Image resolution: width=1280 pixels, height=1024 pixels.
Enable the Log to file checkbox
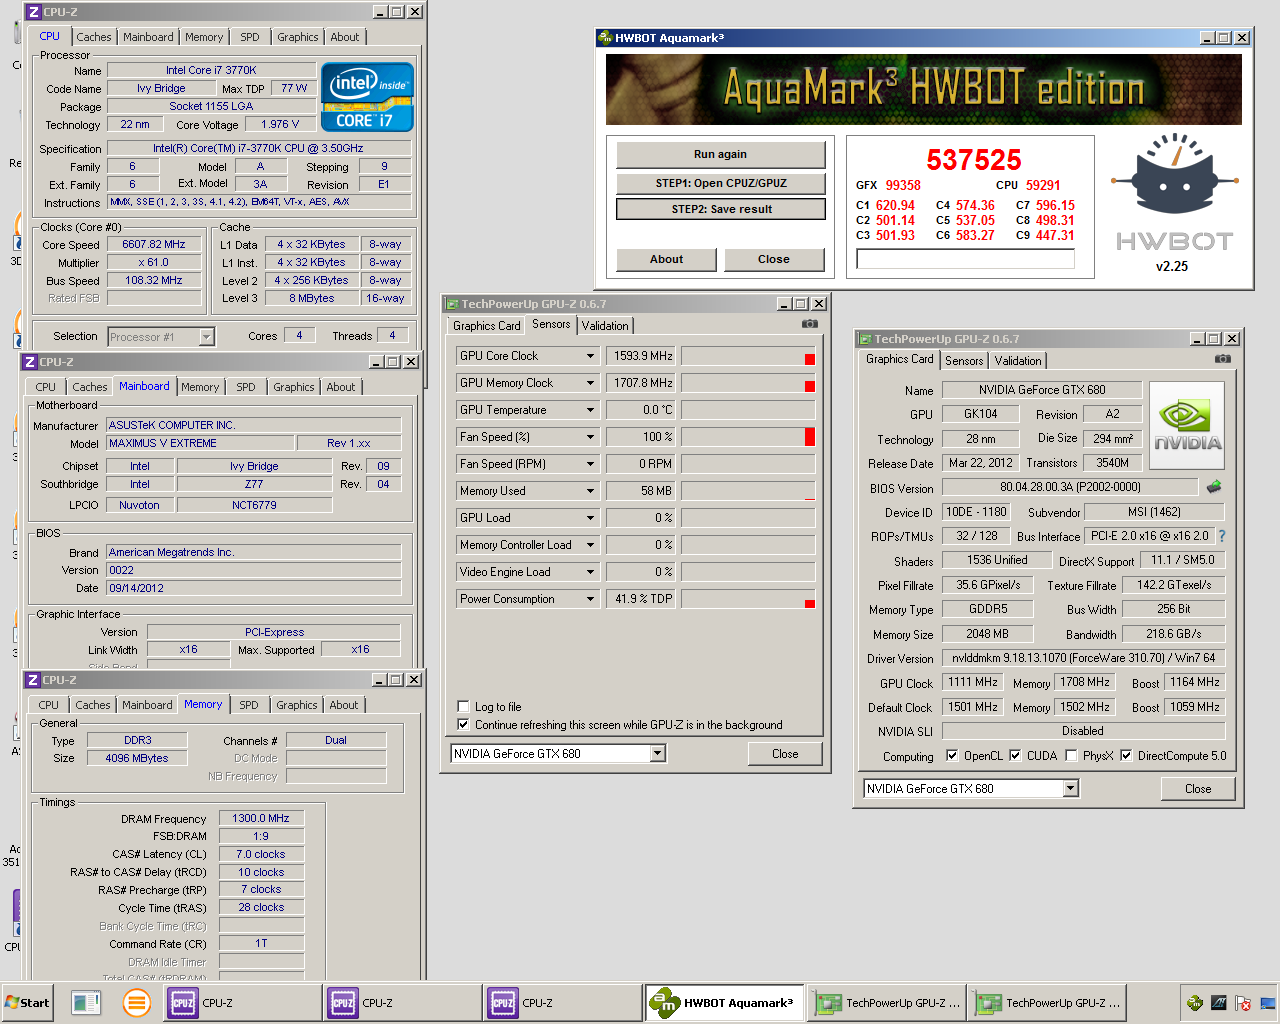[463, 706]
